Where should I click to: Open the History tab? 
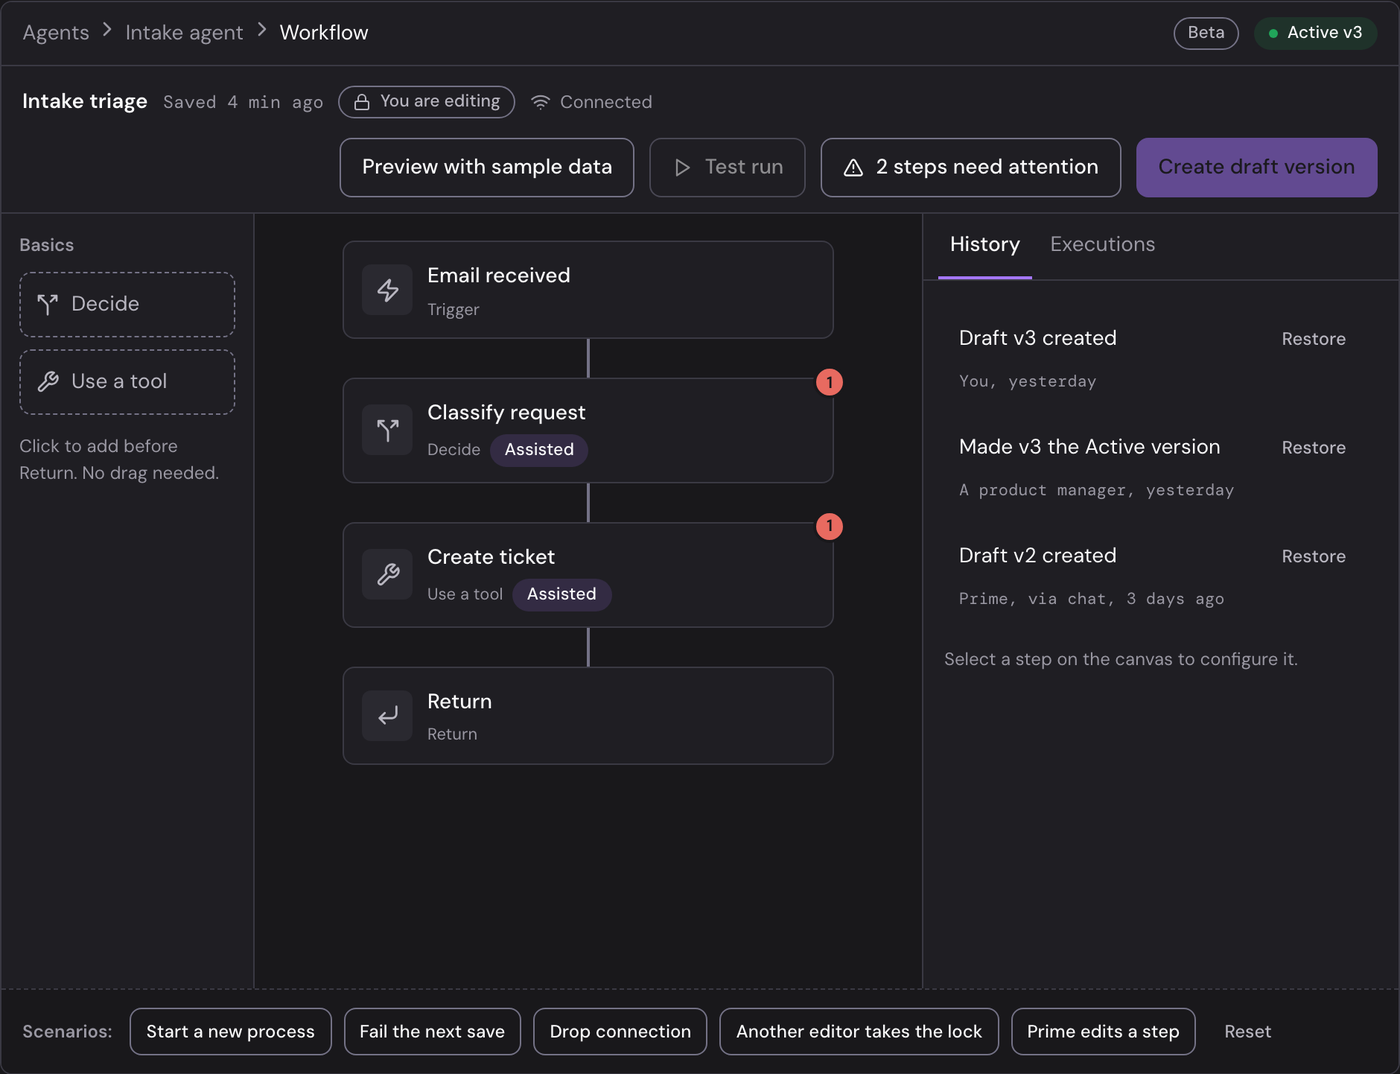coord(985,244)
